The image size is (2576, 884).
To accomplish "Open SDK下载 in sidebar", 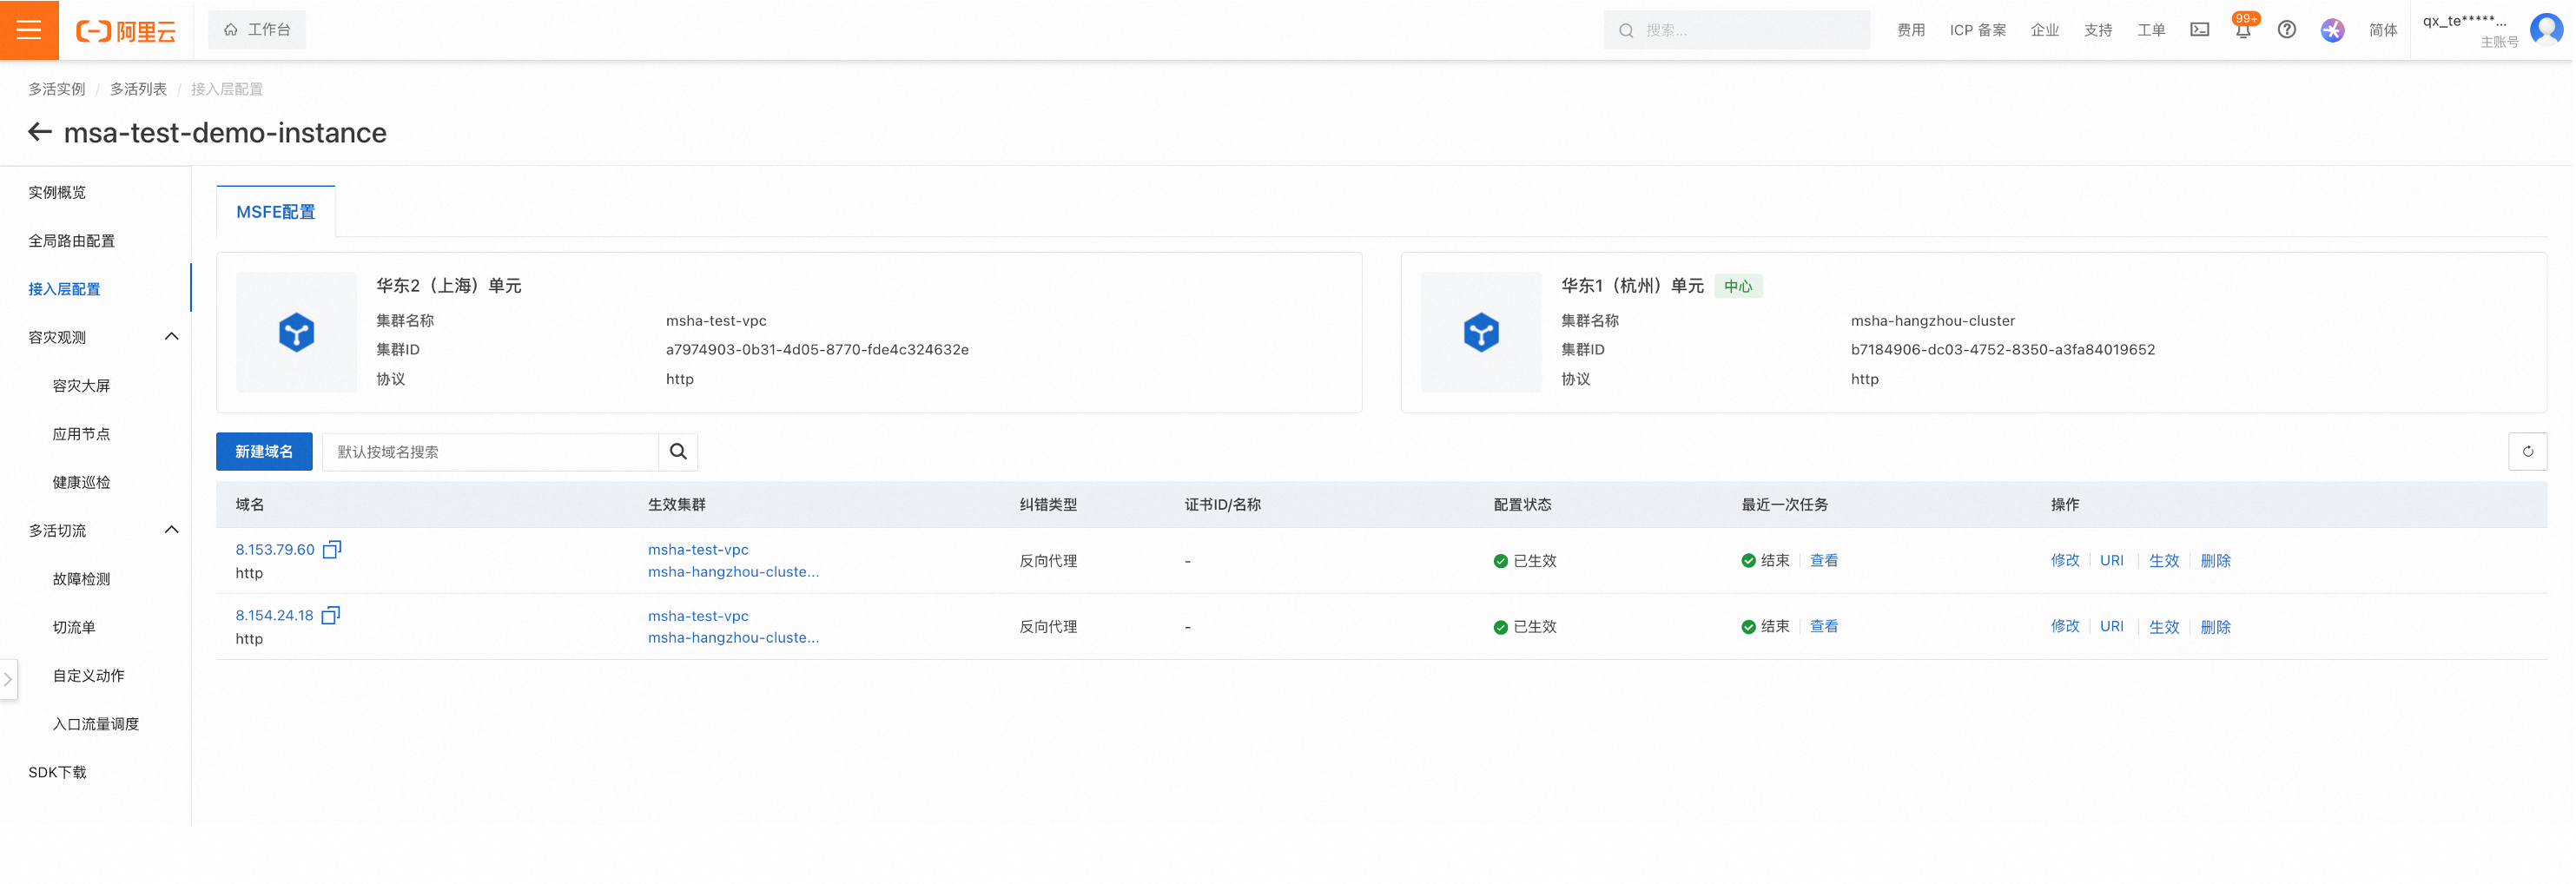I will point(57,772).
